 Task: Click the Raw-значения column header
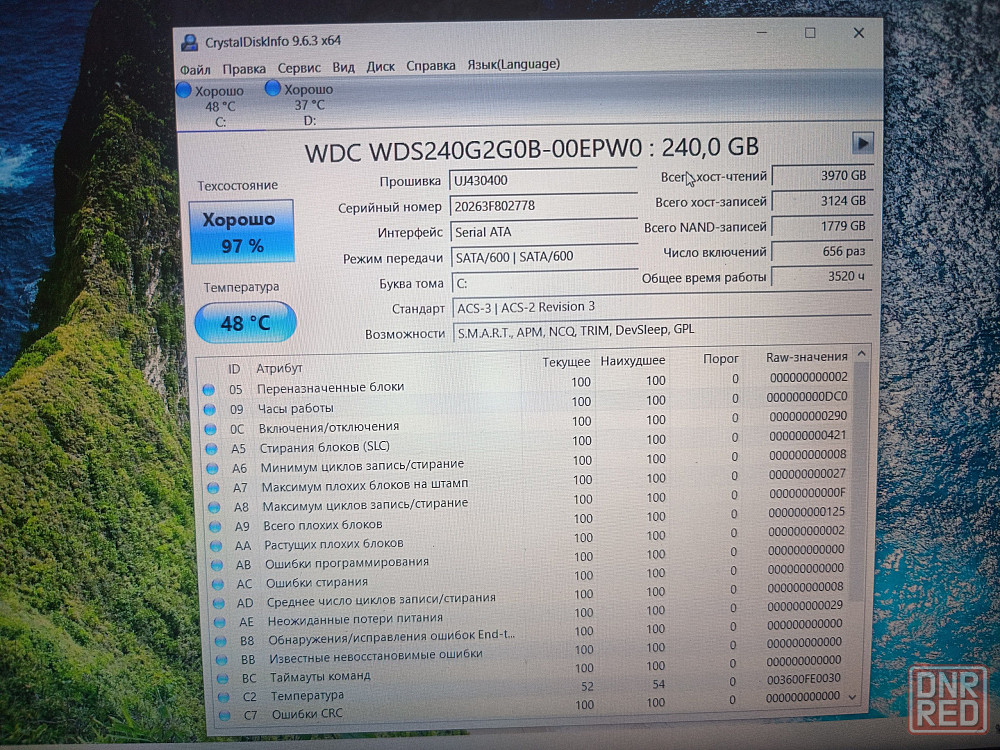click(x=807, y=357)
